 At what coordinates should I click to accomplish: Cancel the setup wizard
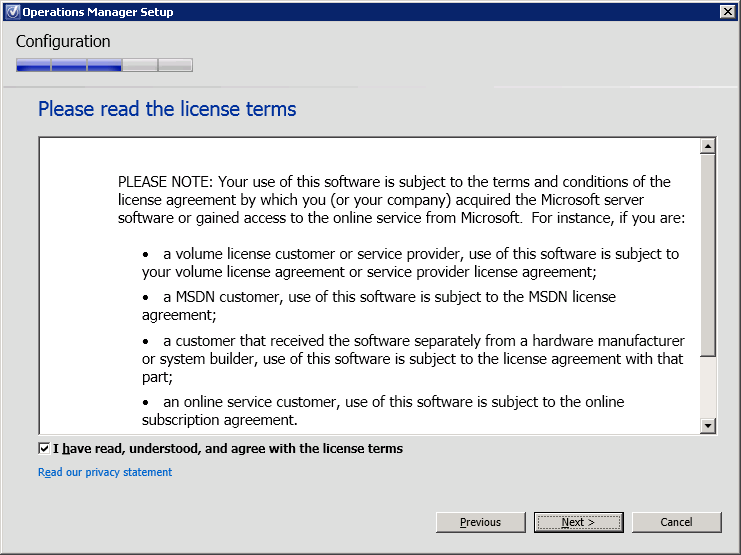pyautogui.click(x=676, y=522)
